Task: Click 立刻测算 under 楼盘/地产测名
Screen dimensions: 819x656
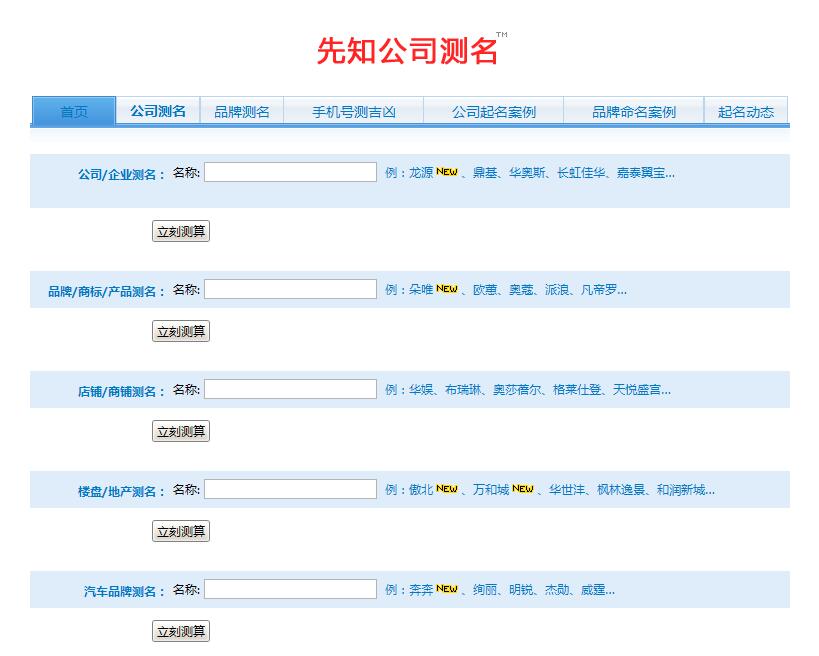Action: pyautogui.click(x=181, y=531)
